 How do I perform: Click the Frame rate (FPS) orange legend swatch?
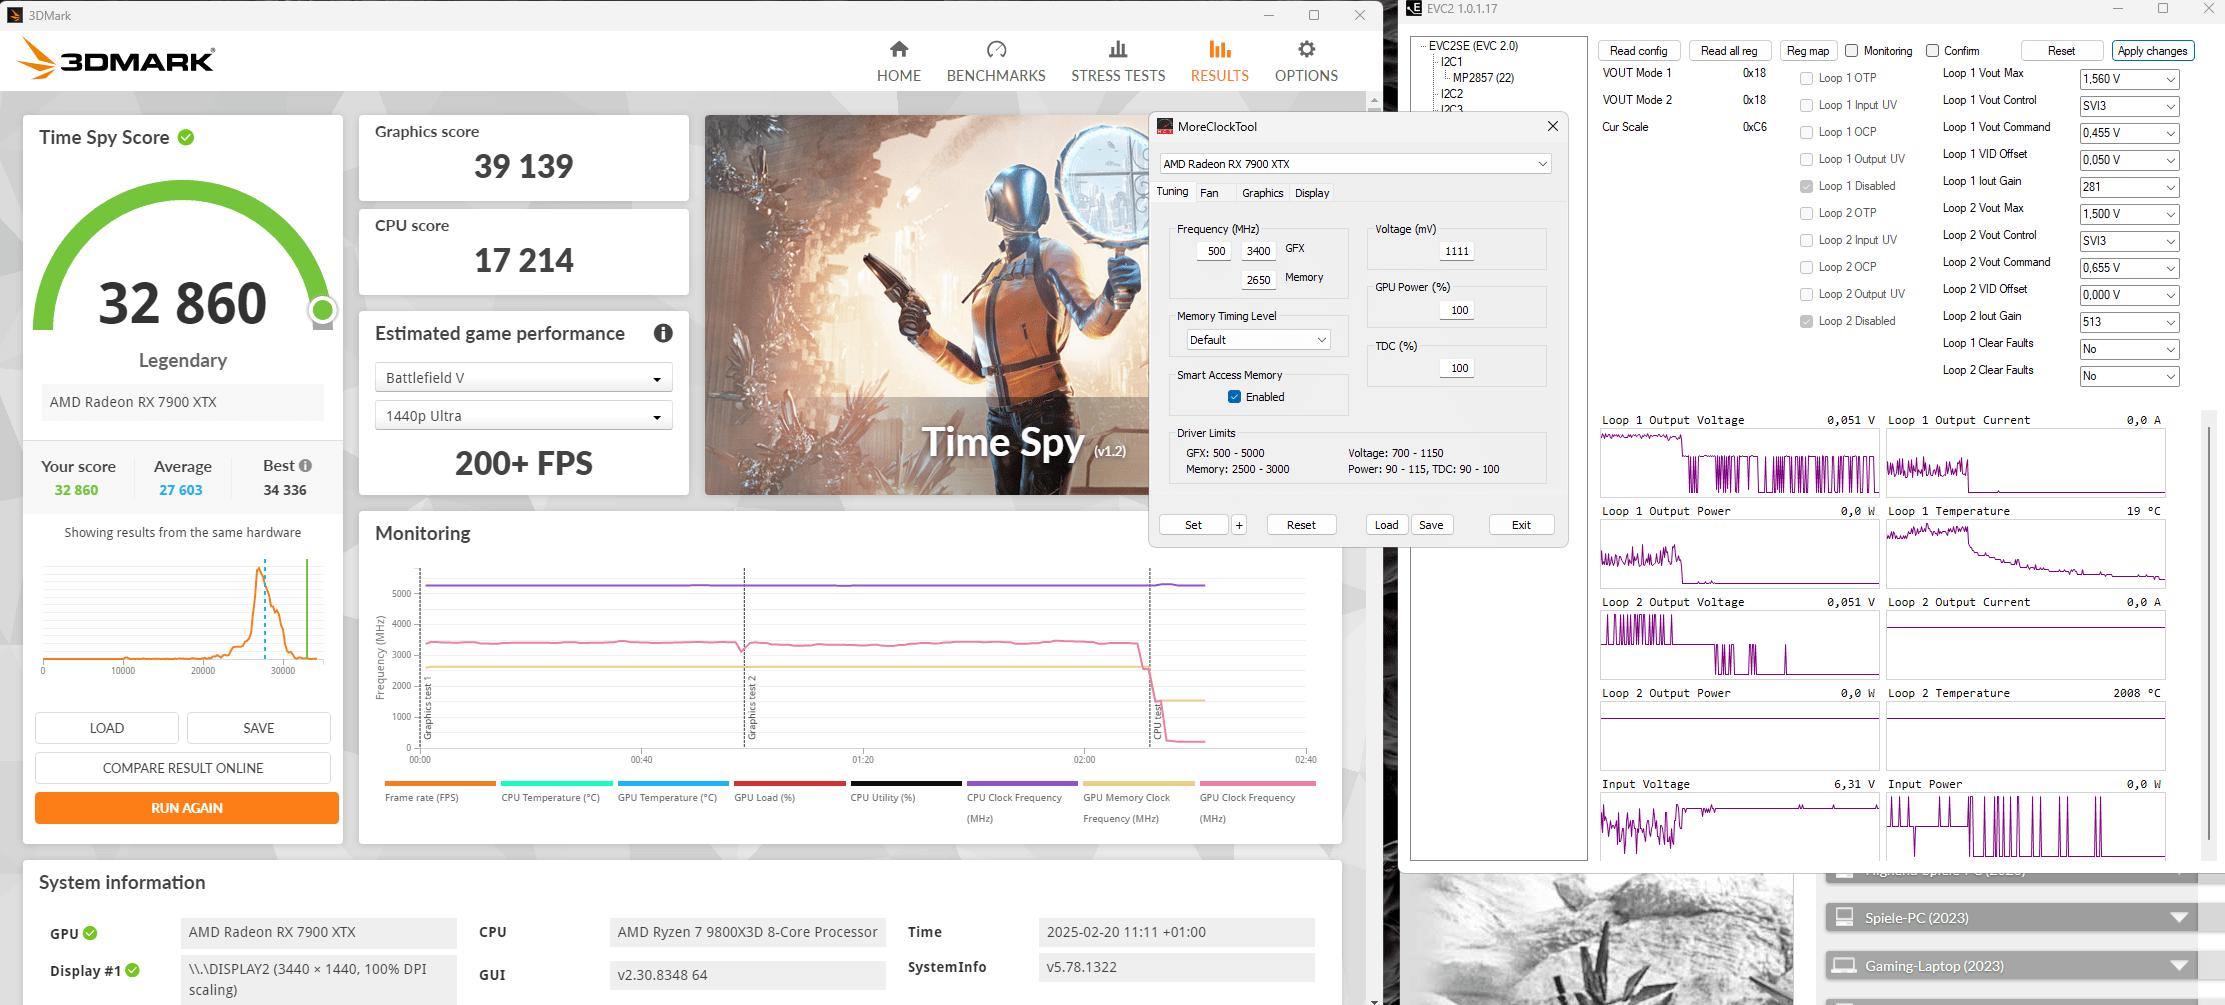tap(440, 784)
